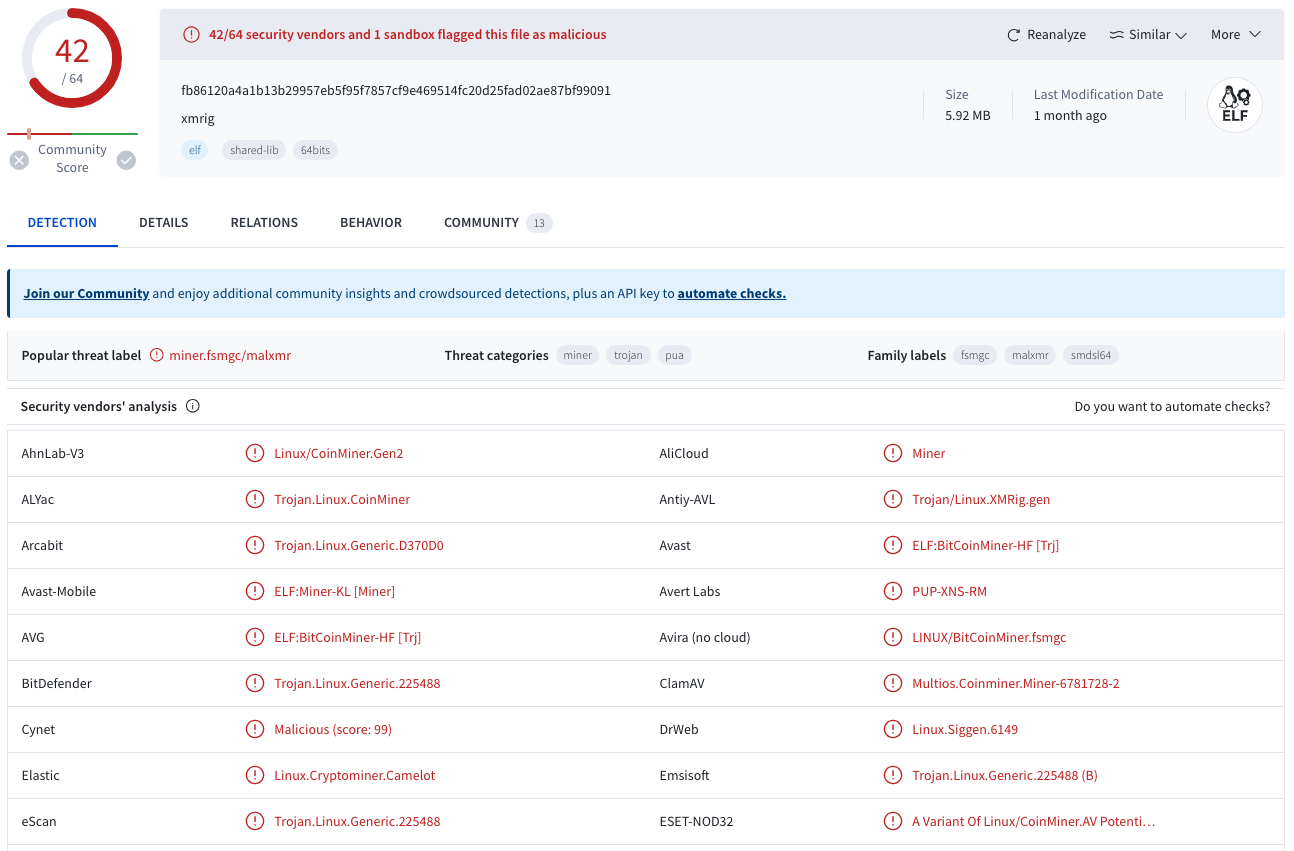Click Multios.Coinminer.Miner-6781728-2 result
This screenshot has height=851, width=1294.
[x=1016, y=684]
